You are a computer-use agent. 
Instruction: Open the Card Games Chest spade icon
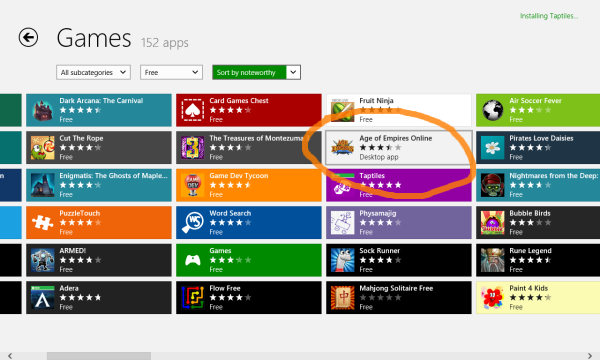coord(192,110)
